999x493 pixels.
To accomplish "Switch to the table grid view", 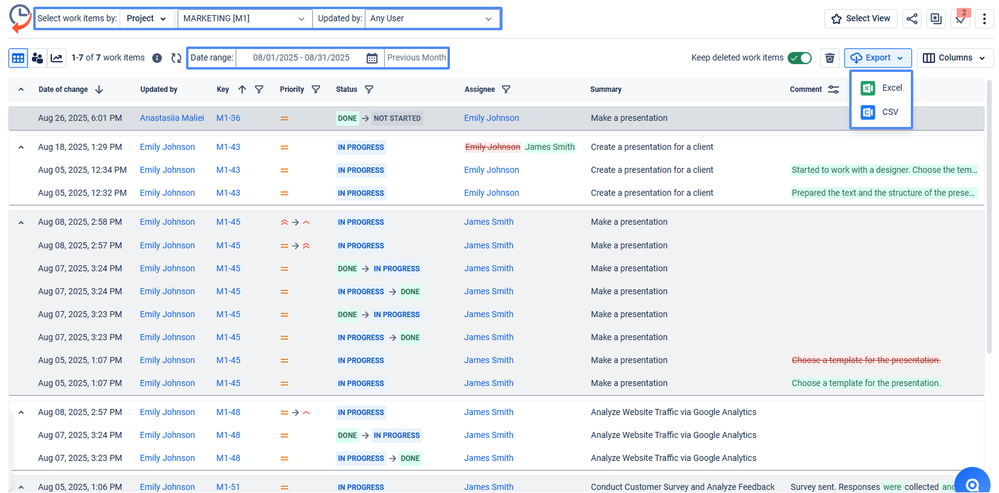I will tap(18, 58).
